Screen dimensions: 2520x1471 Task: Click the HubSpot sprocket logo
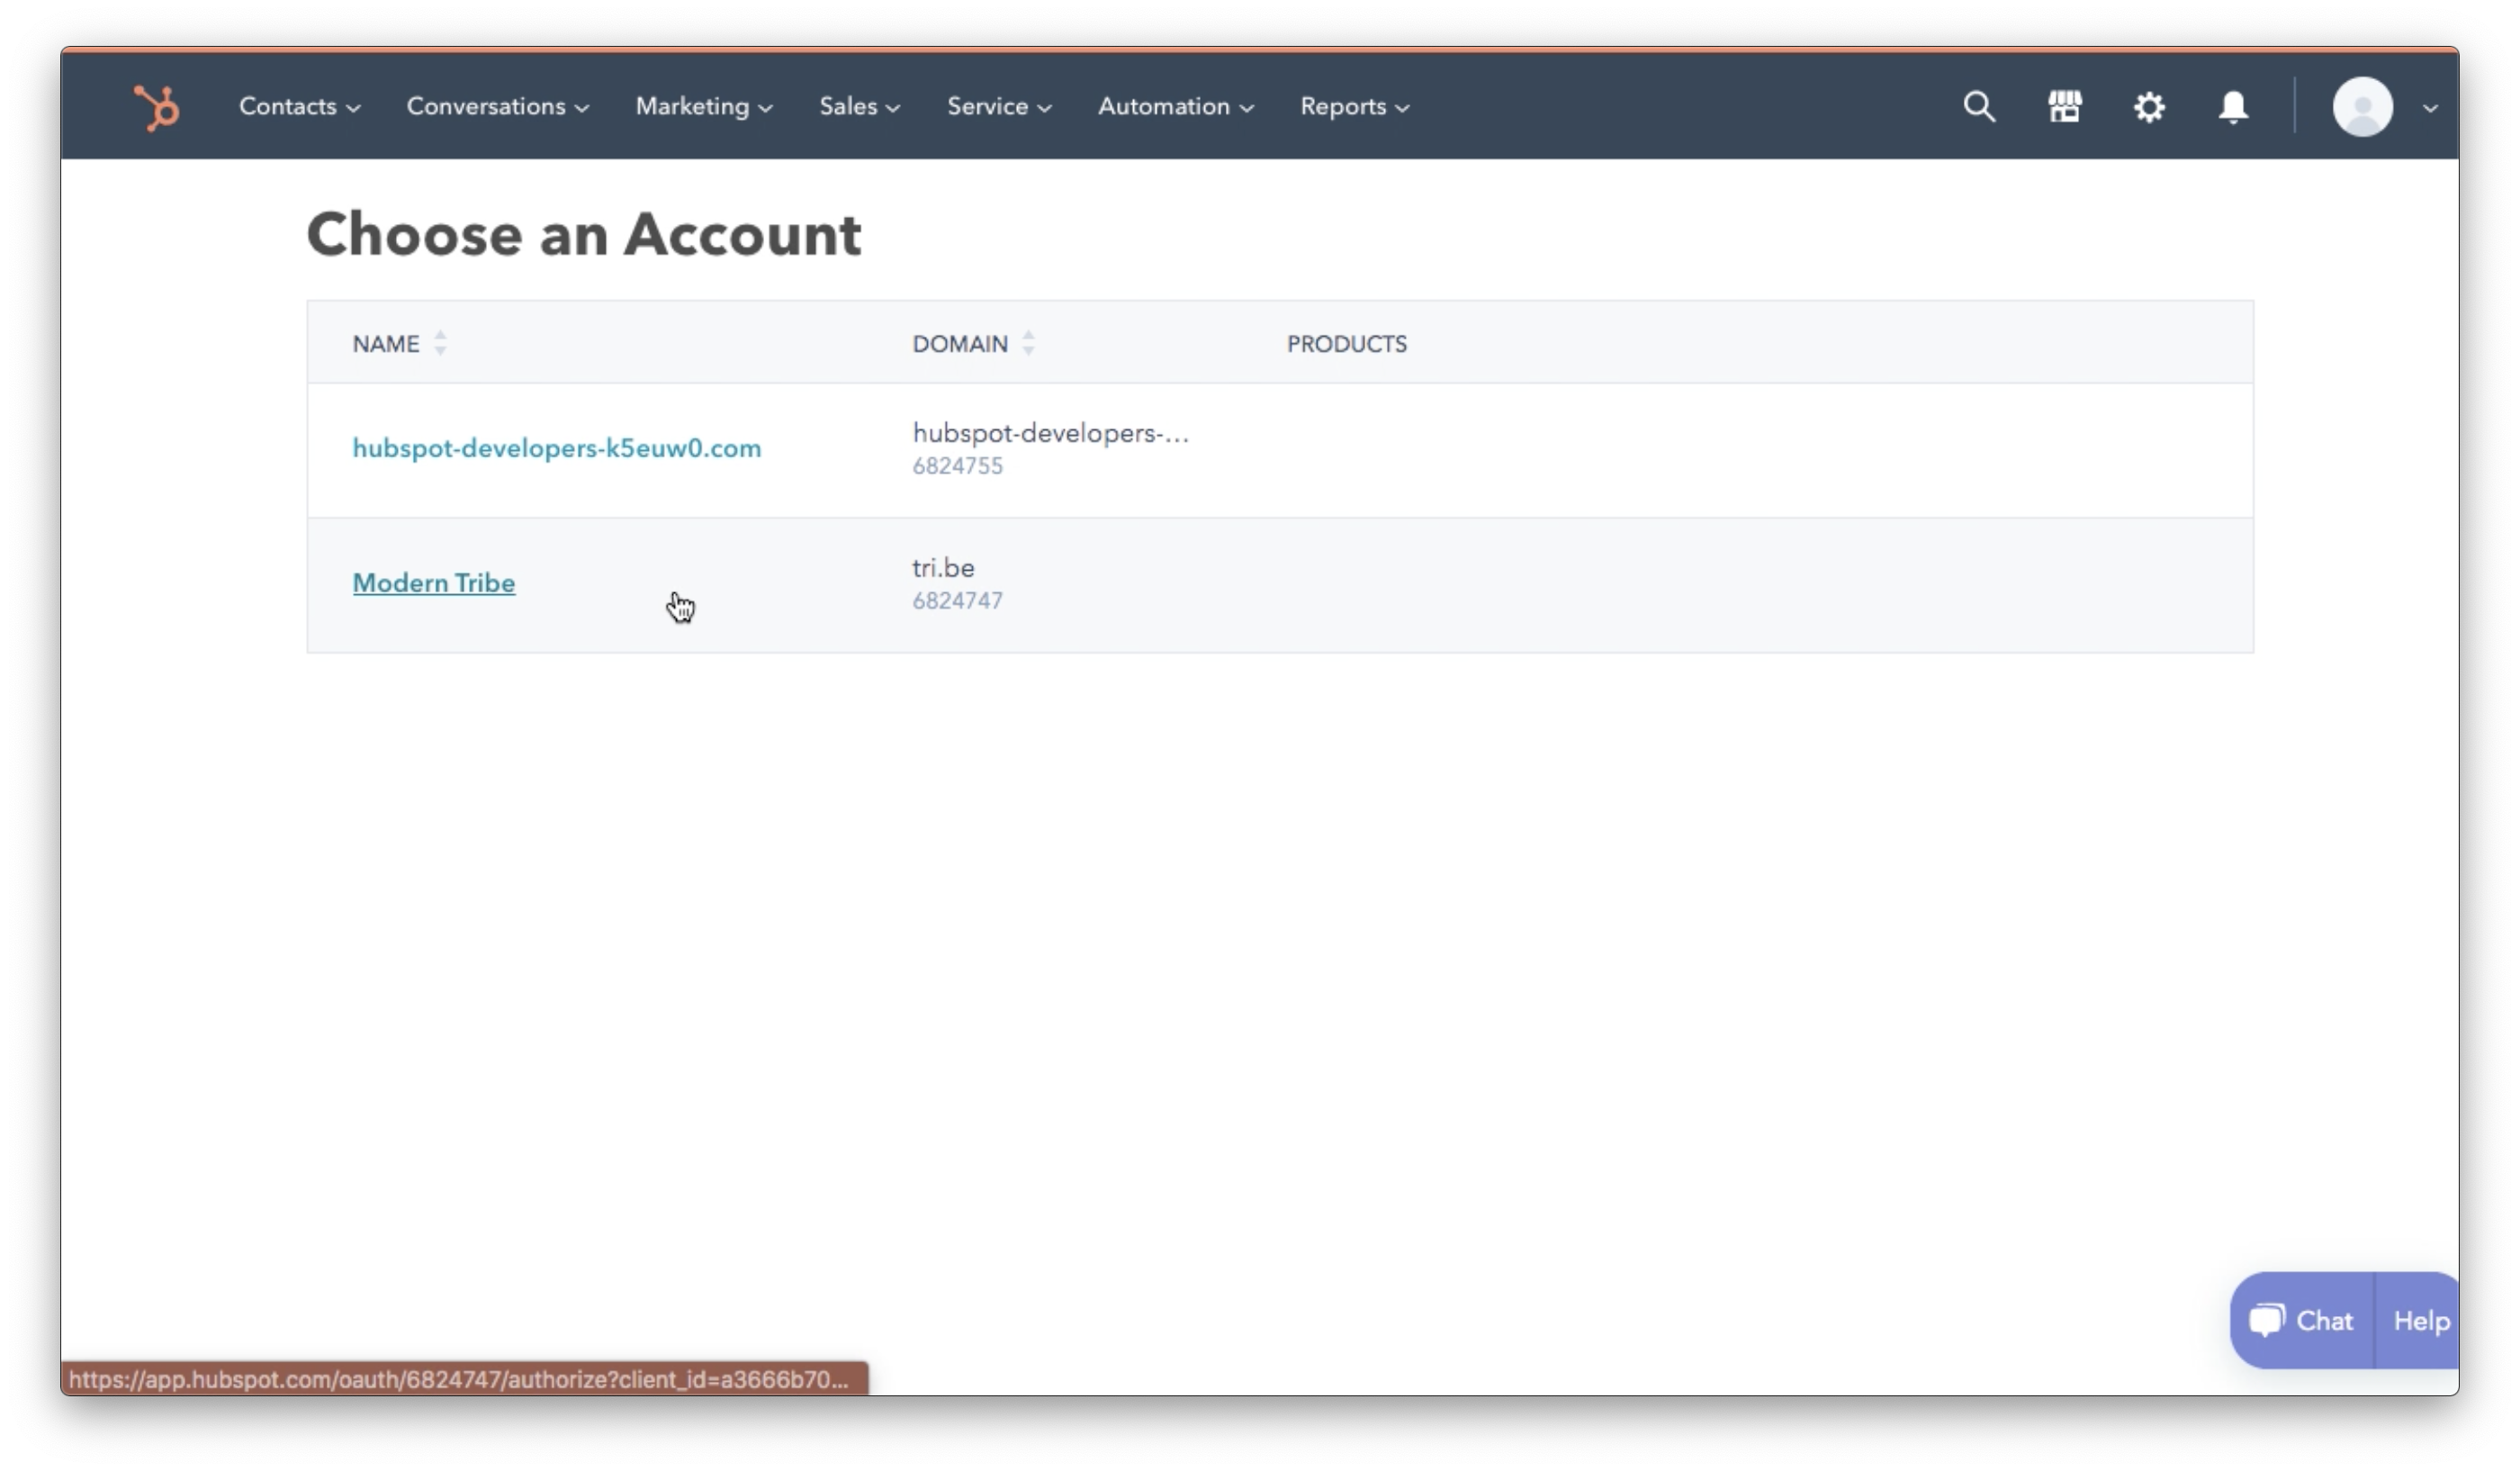tap(157, 107)
